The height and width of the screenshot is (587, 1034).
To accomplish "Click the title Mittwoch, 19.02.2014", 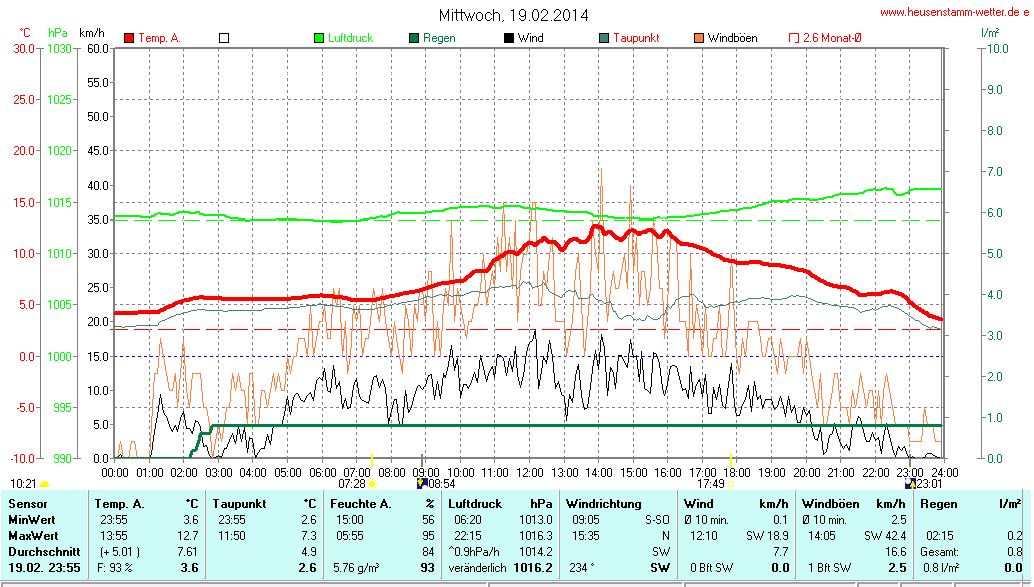I will click(514, 15).
